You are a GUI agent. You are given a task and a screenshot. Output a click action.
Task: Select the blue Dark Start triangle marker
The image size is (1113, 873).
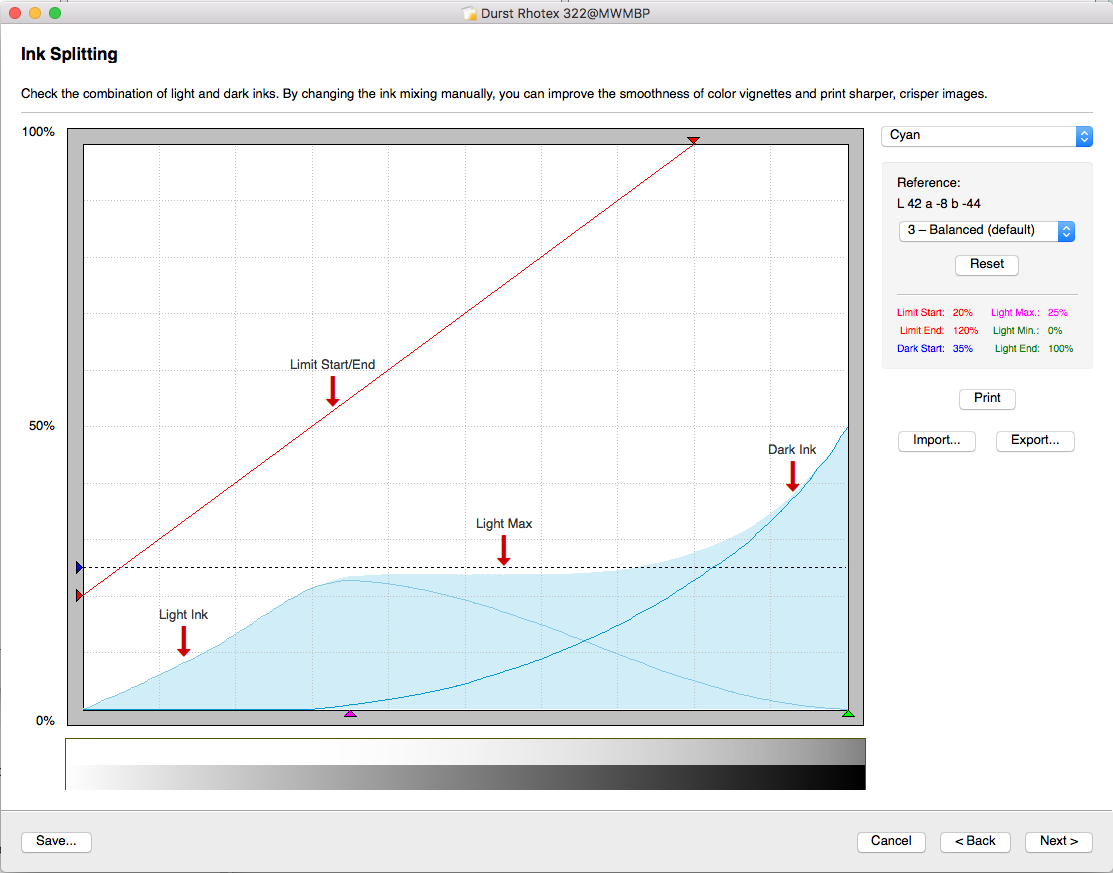[79, 568]
